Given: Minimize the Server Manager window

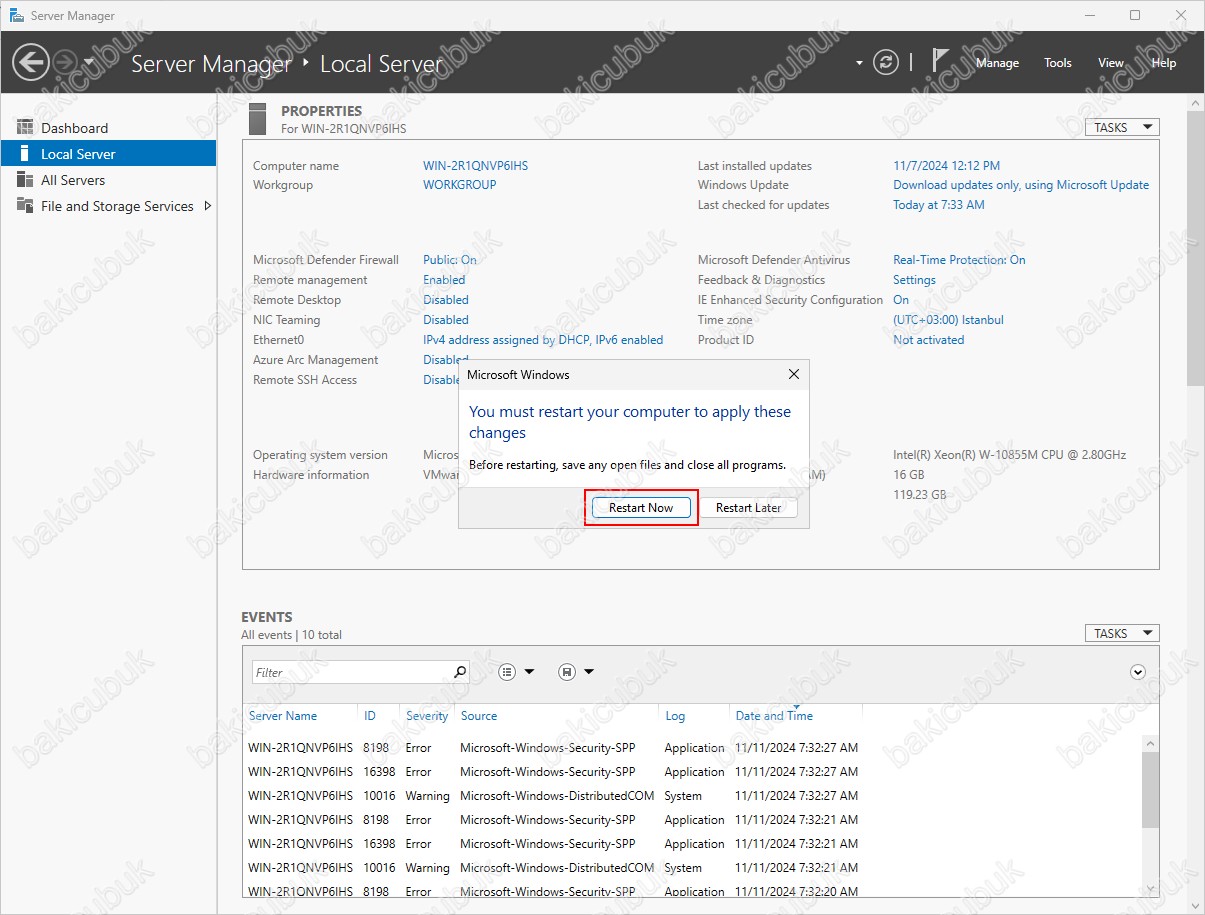Looking at the screenshot, I should (x=1088, y=15).
